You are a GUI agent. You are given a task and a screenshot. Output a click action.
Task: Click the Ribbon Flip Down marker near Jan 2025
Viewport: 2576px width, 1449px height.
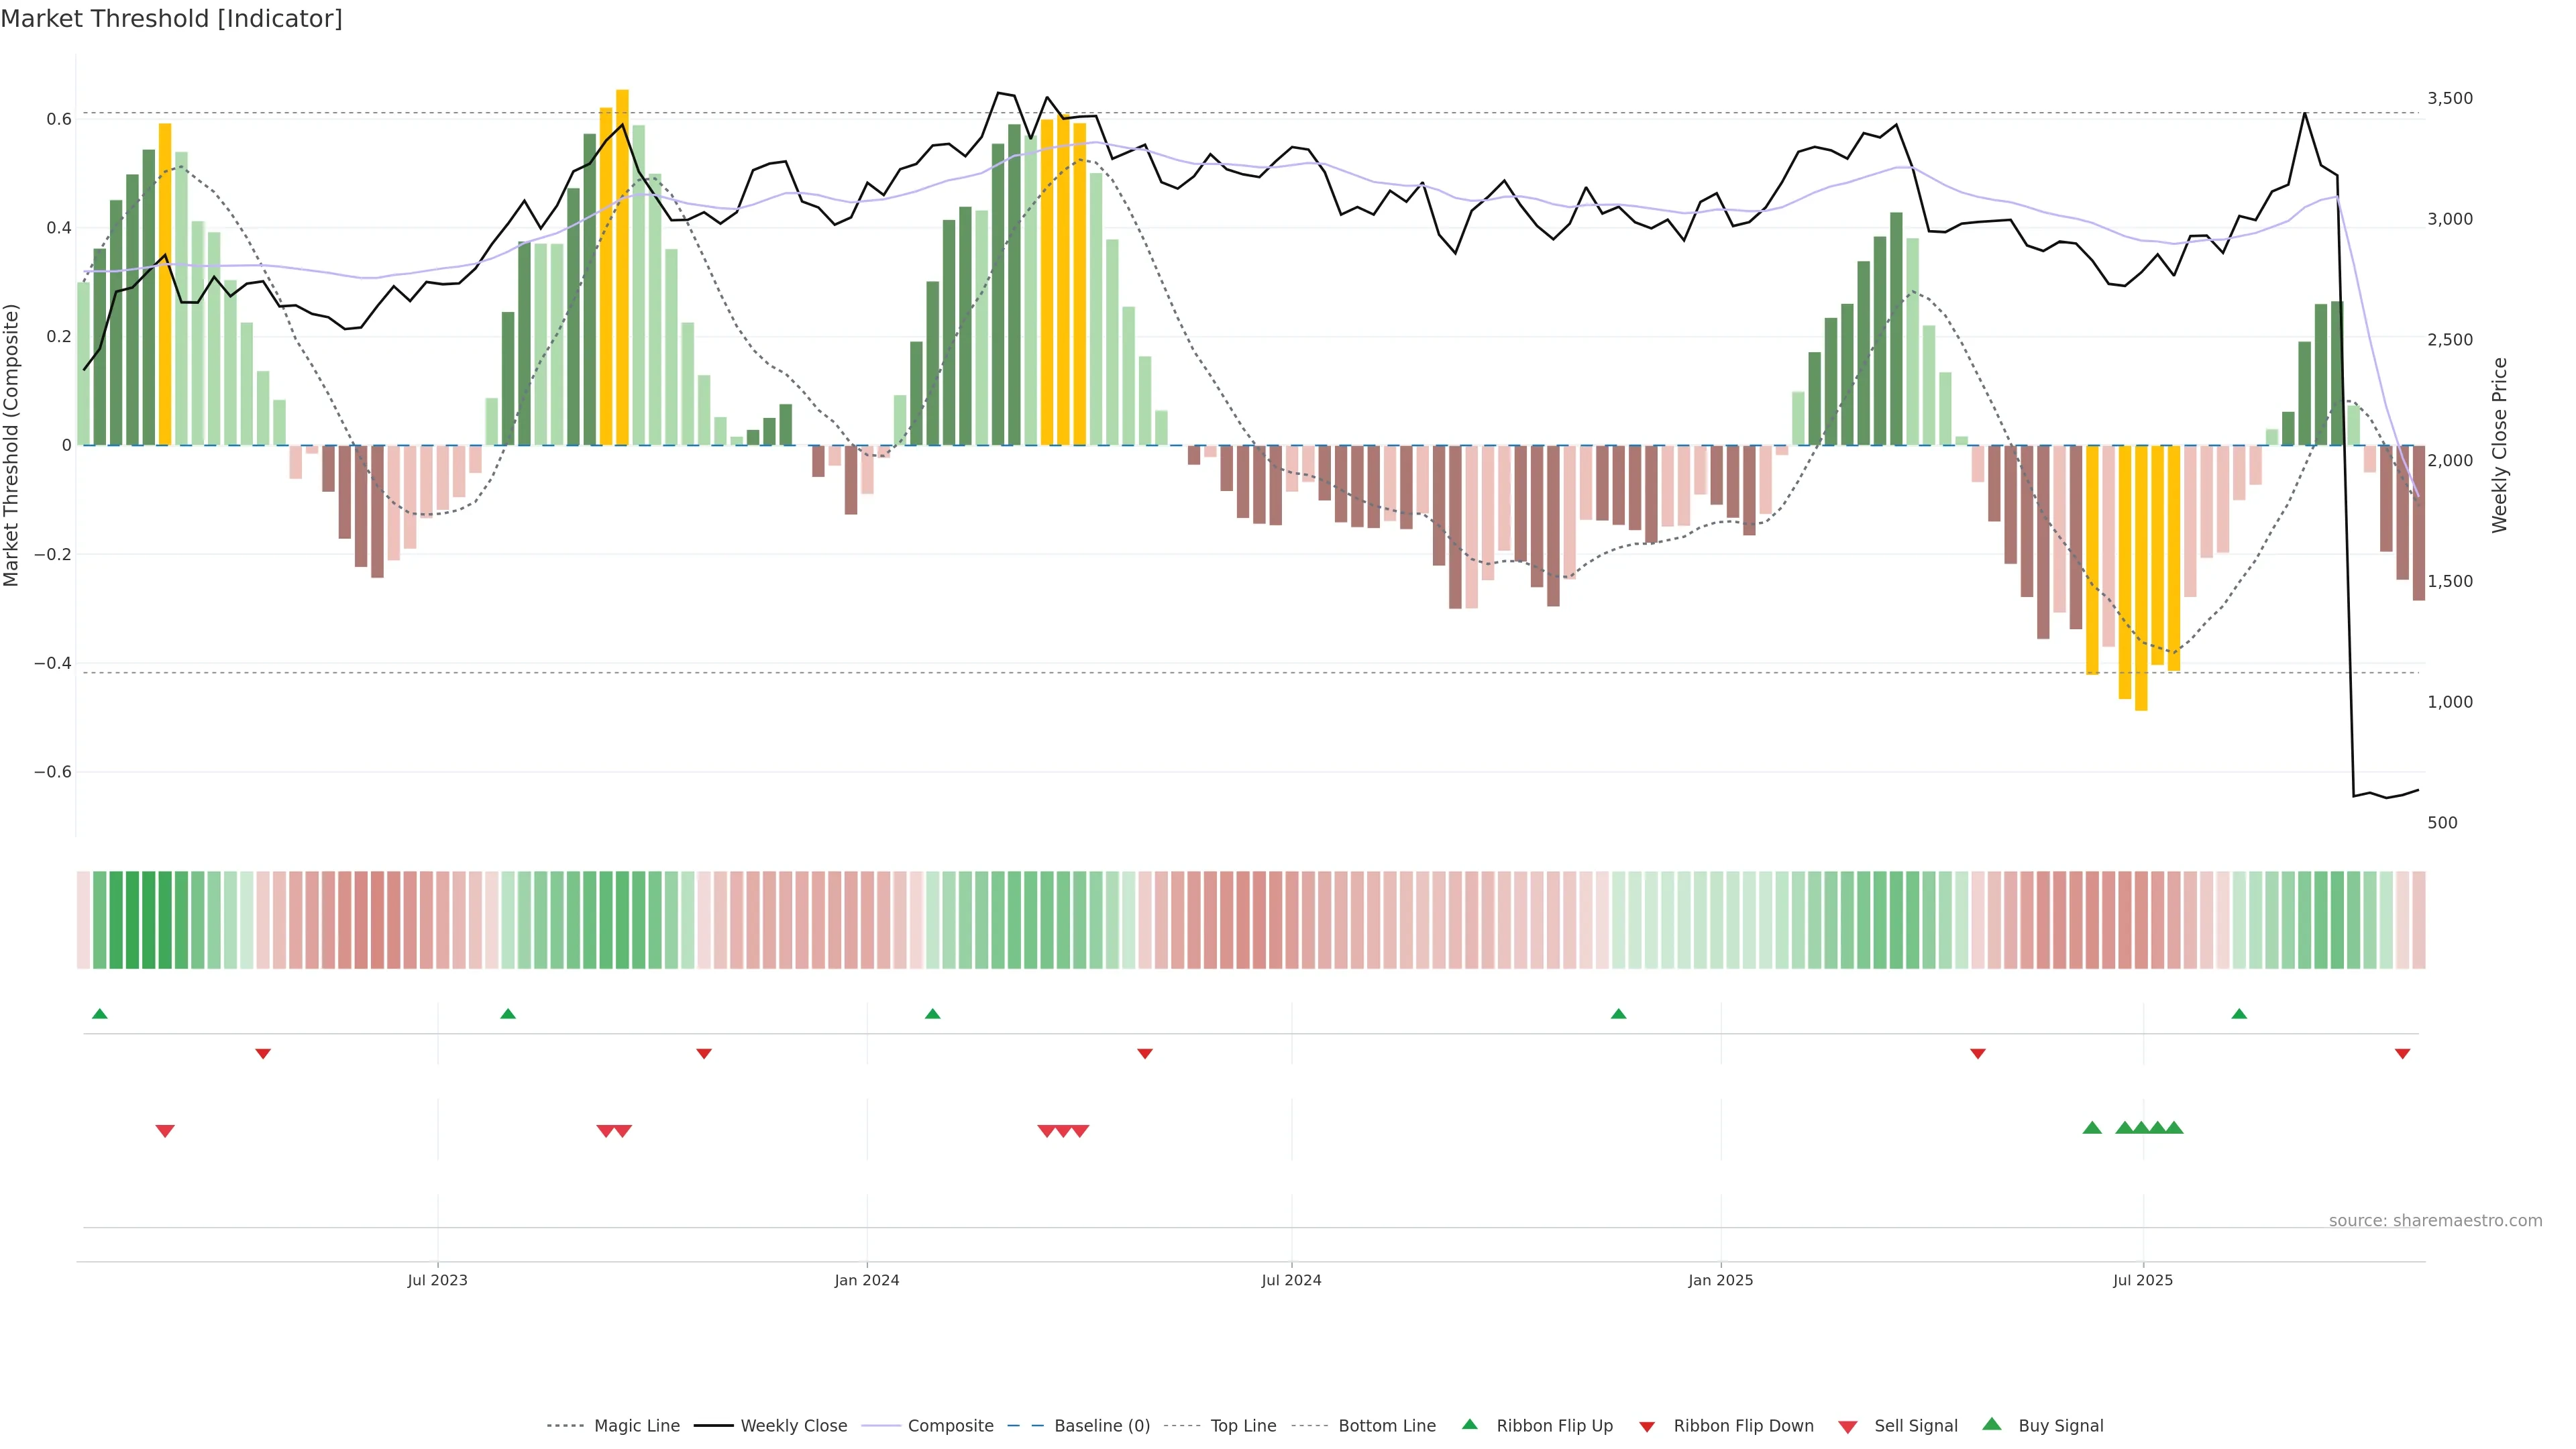[1977, 1054]
